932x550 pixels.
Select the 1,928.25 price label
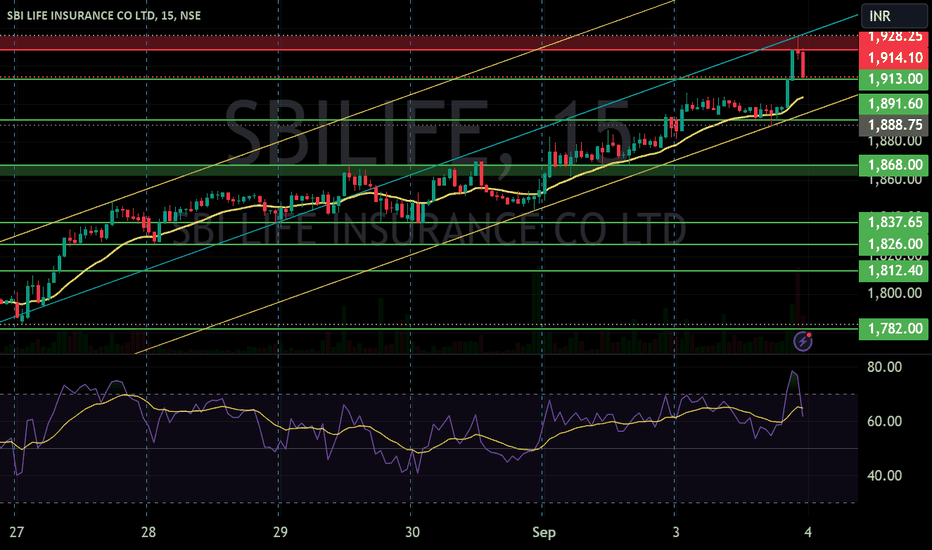tap(893, 37)
